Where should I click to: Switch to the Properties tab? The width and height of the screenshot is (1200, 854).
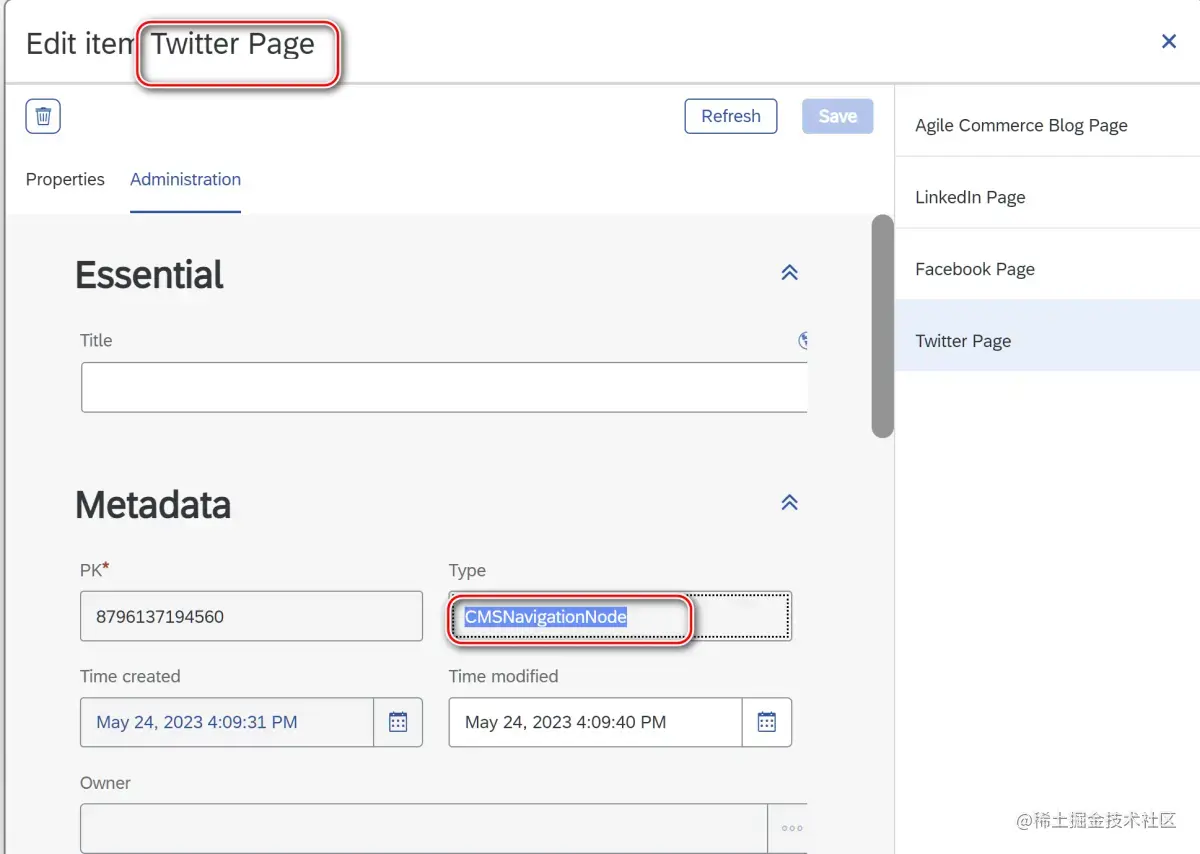coord(65,180)
